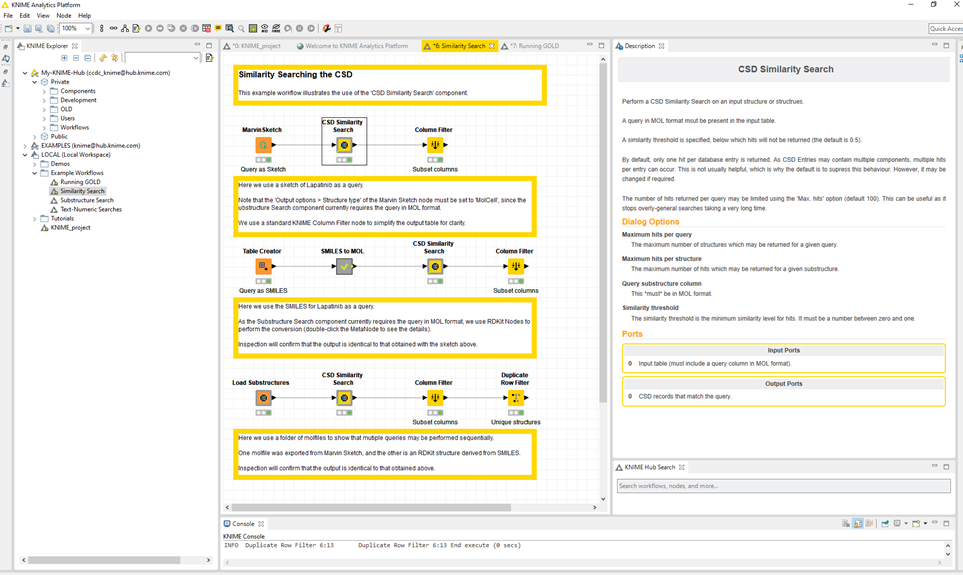Click the SMILES to MOL node
963x575 pixels.
point(344,266)
